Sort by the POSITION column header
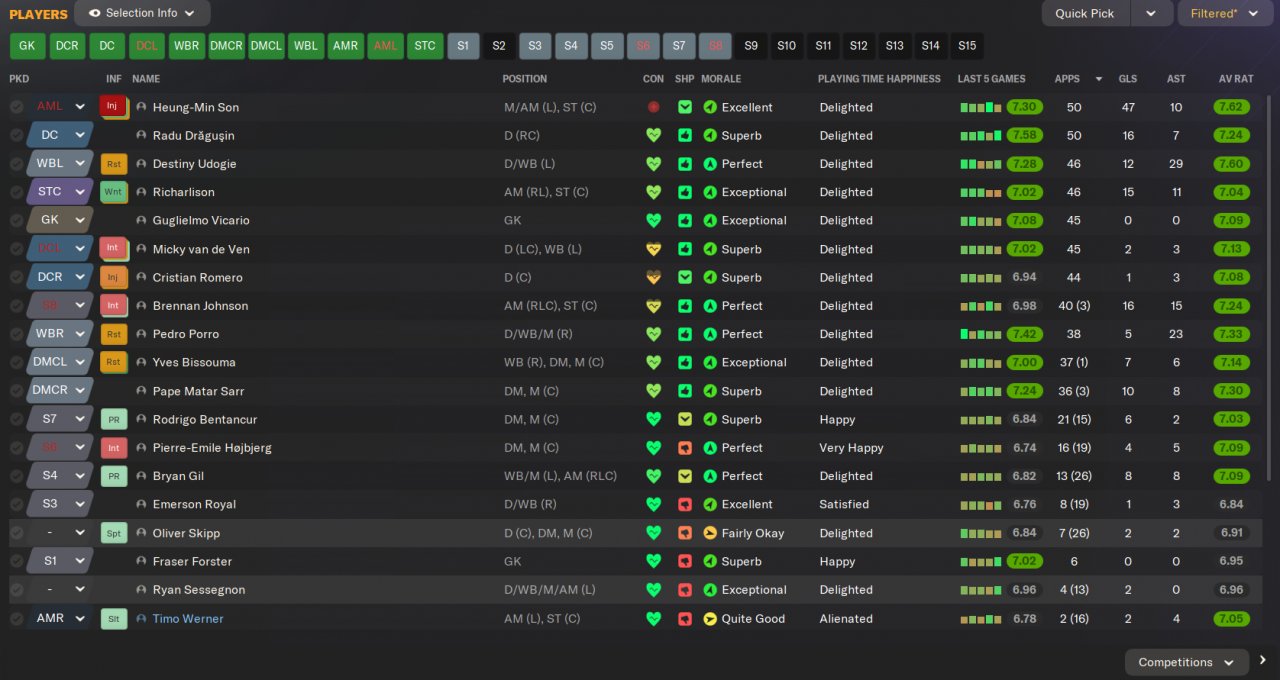Image resolution: width=1280 pixels, height=680 pixels. click(x=525, y=79)
